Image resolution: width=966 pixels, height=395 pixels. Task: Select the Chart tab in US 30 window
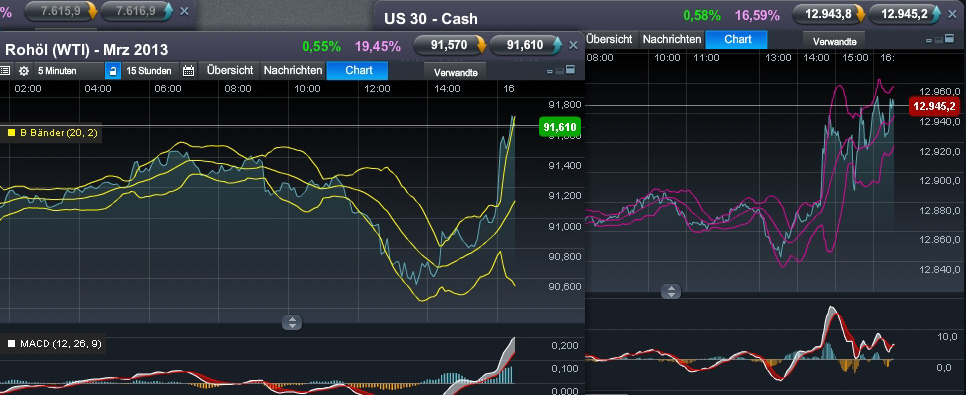coord(737,39)
